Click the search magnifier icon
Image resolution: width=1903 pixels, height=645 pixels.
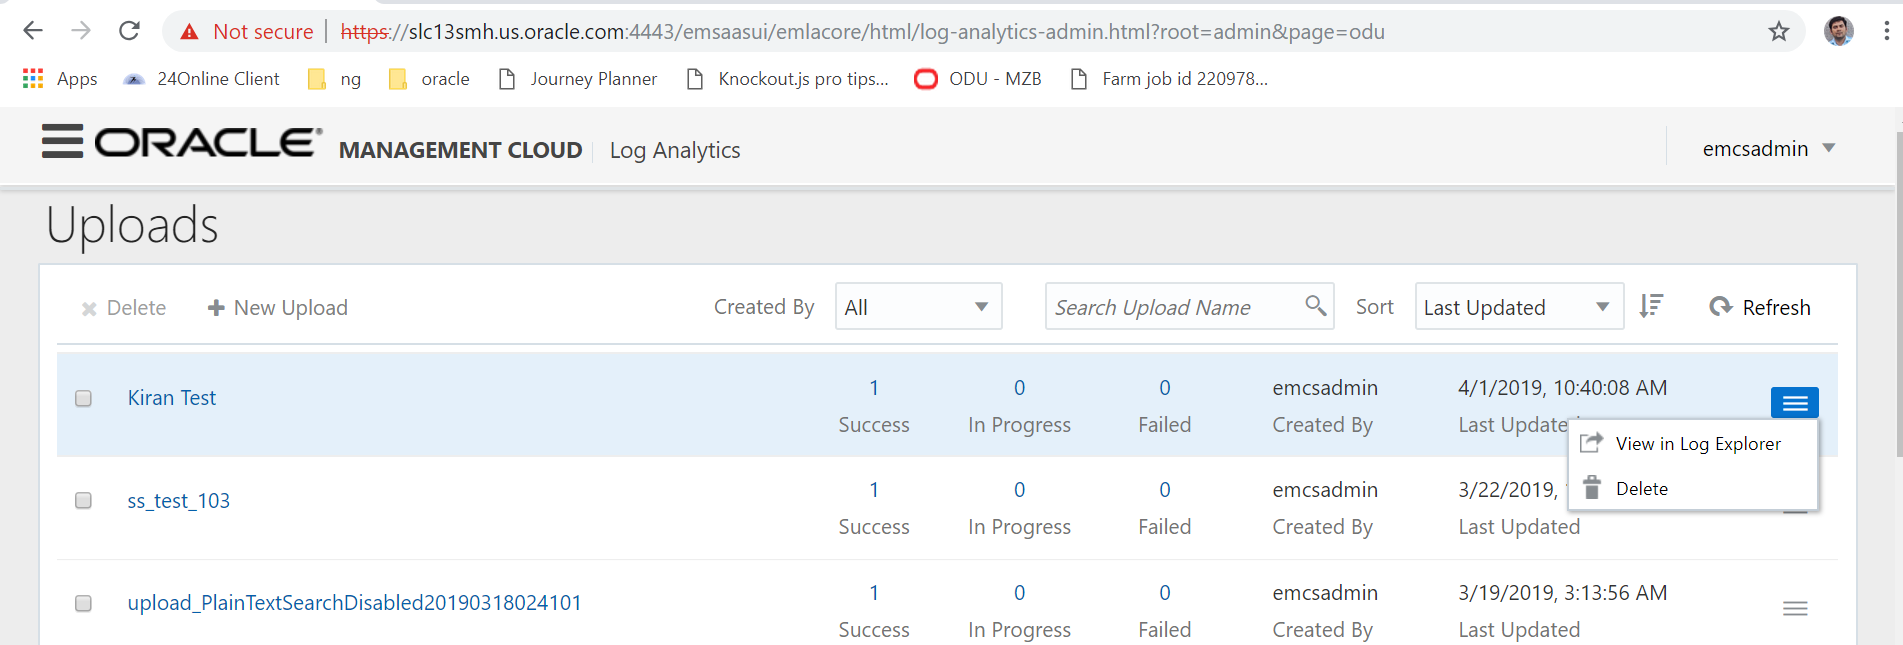pyautogui.click(x=1315, y=305)
